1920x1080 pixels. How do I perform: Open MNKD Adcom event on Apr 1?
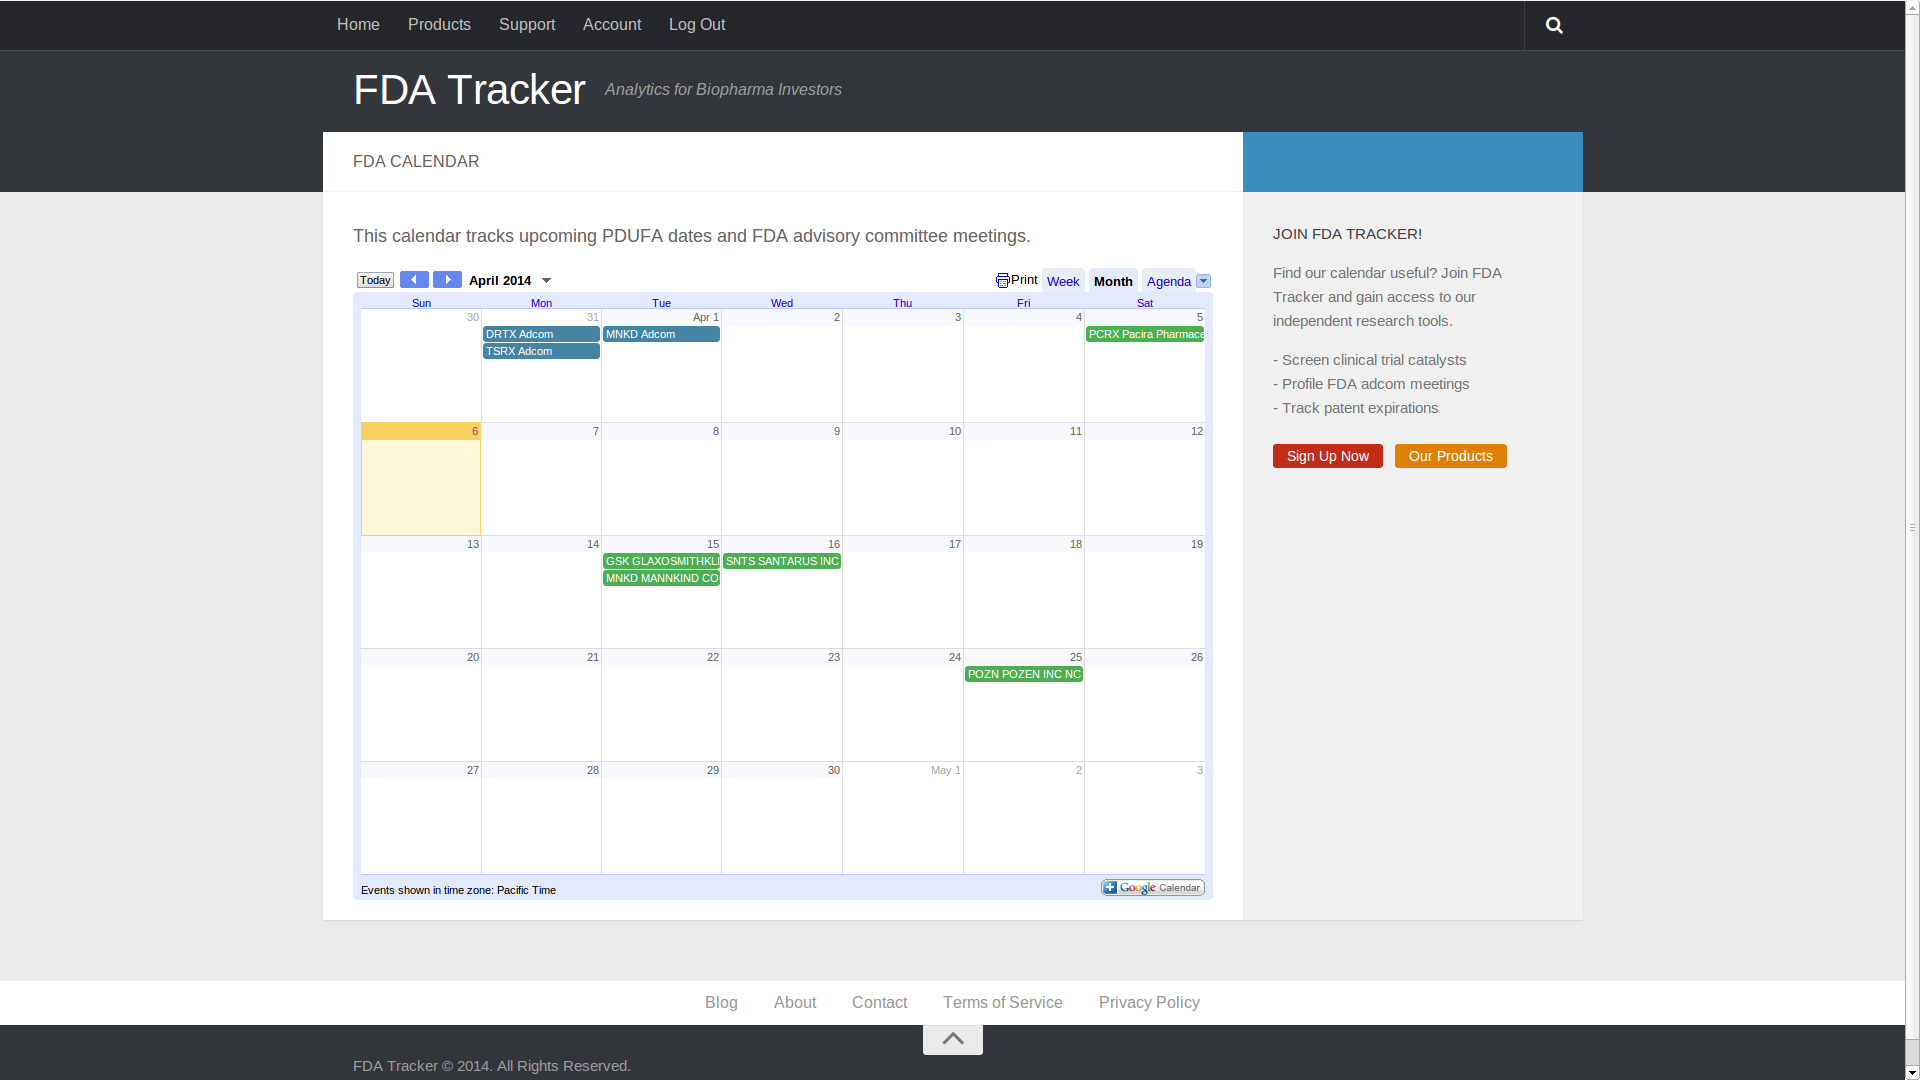tap(661, 334)
